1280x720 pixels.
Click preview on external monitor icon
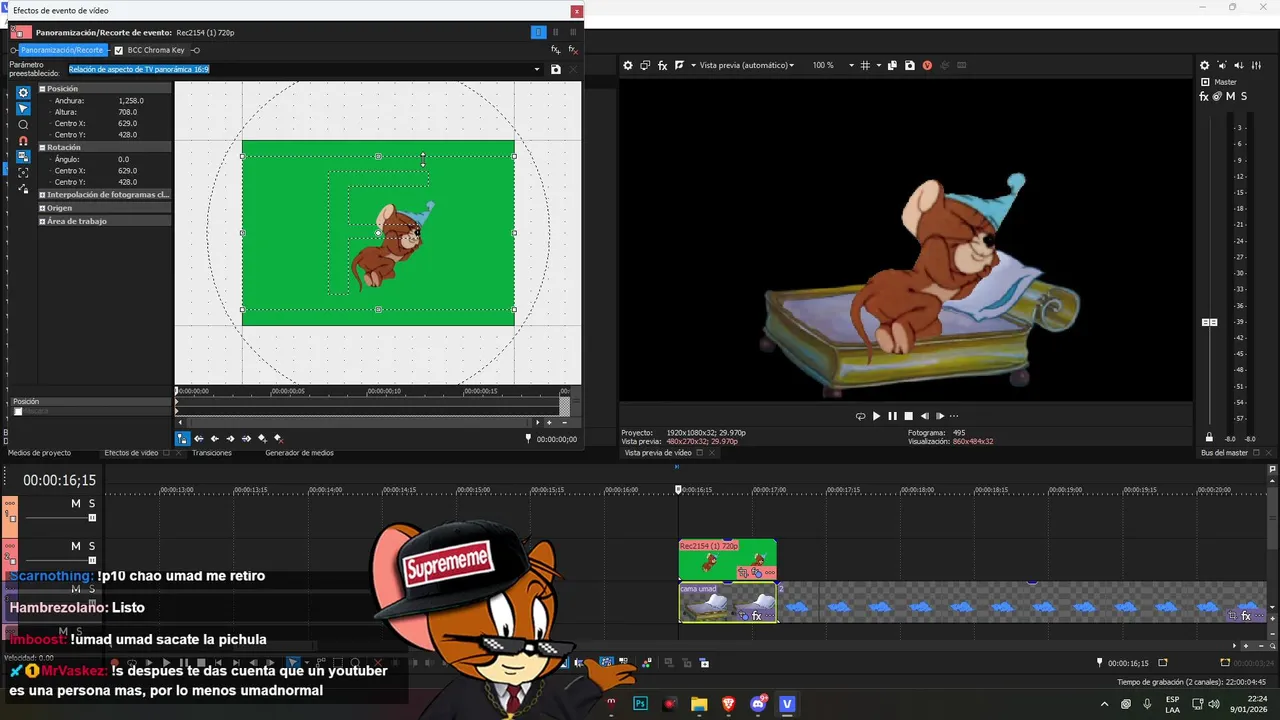click(x=645, y=65)
